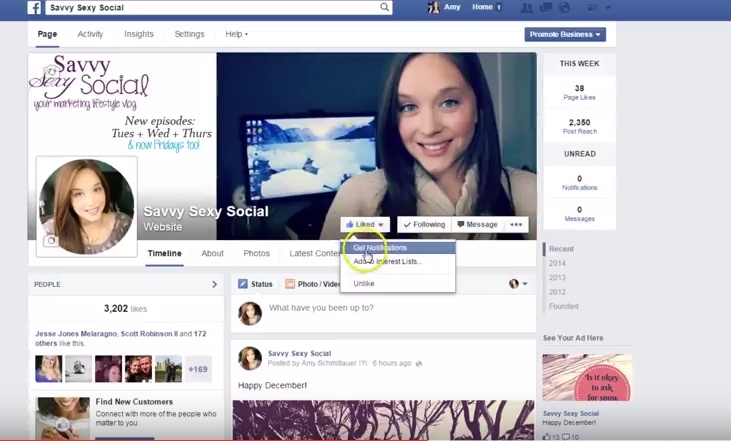Click the camera icon on profile picture

click(x=51, y=241)
